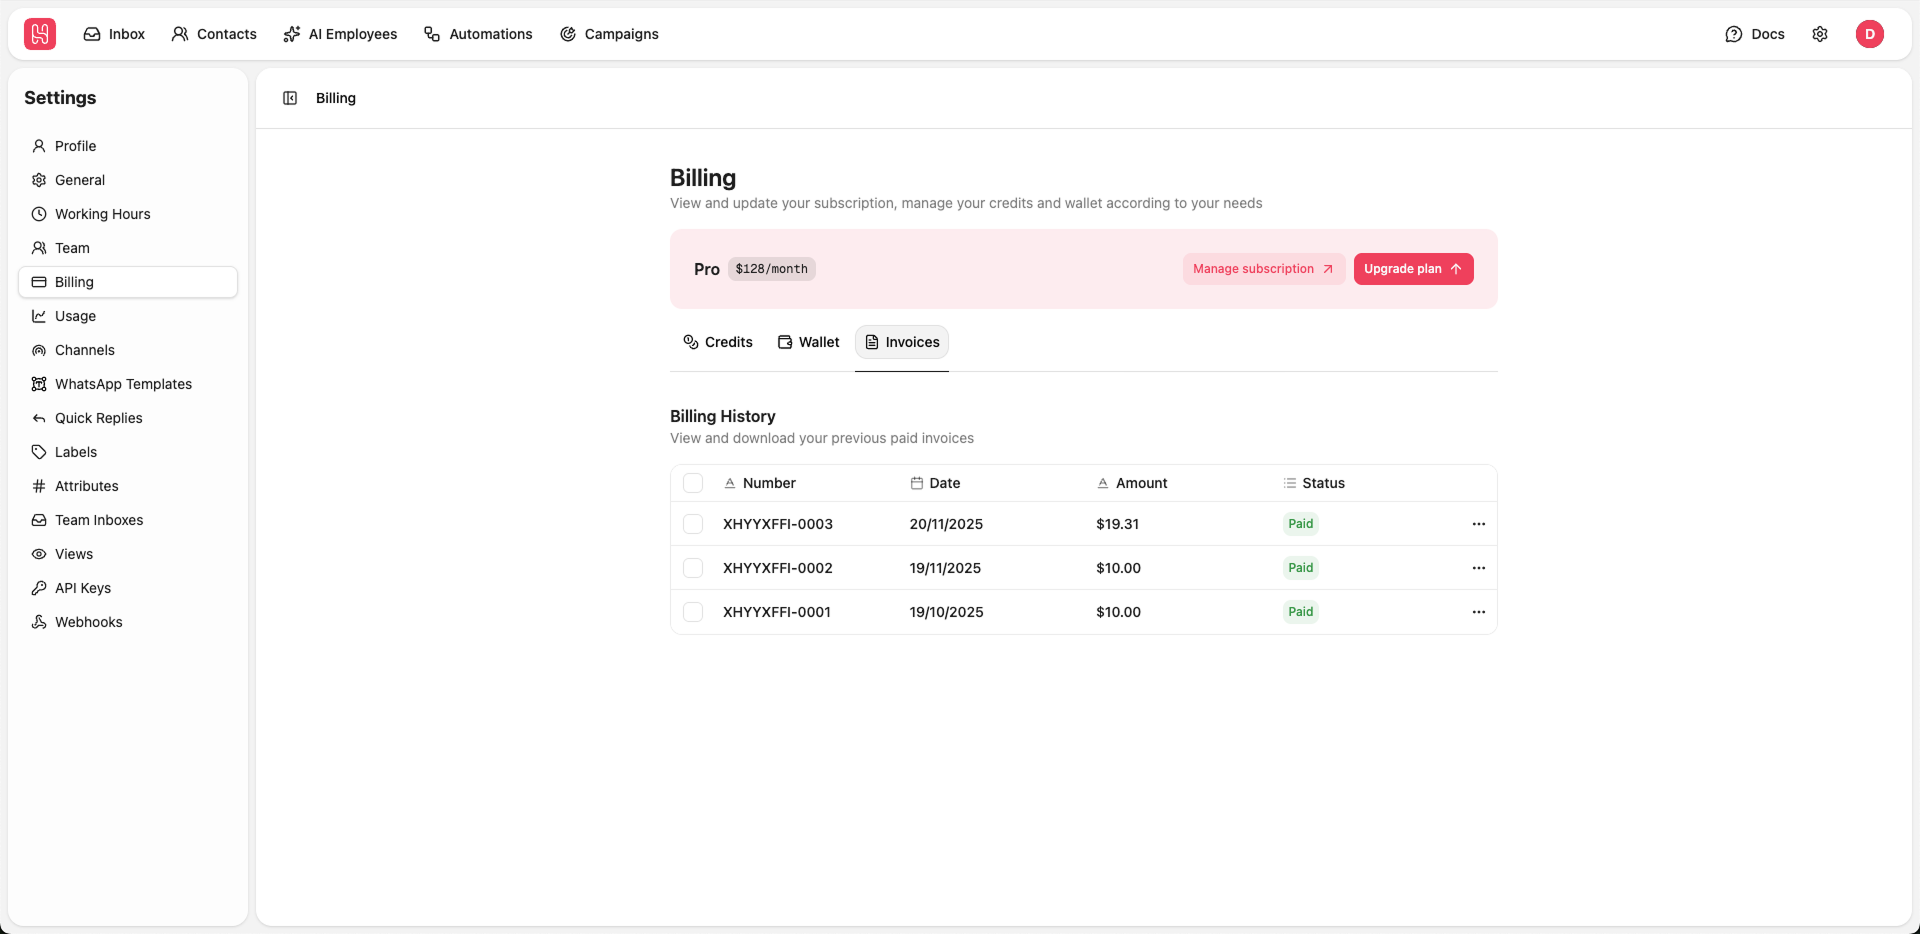Open WhatsApp Templates settings
This screenshot has height=934, width=1920.
(123, 384)
